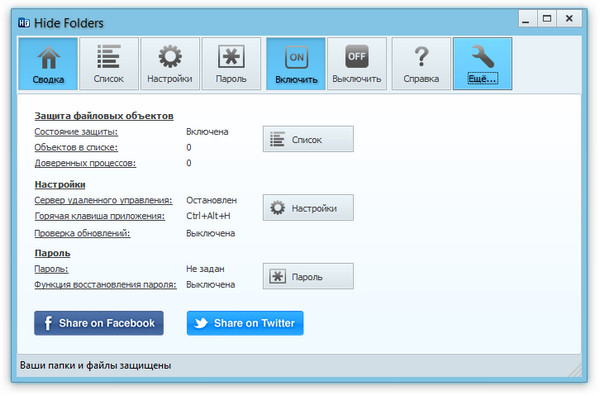Screen dimensions: 600x396
Task: Open the Ещё... wrench toolbar button
Action: [483, 64]
